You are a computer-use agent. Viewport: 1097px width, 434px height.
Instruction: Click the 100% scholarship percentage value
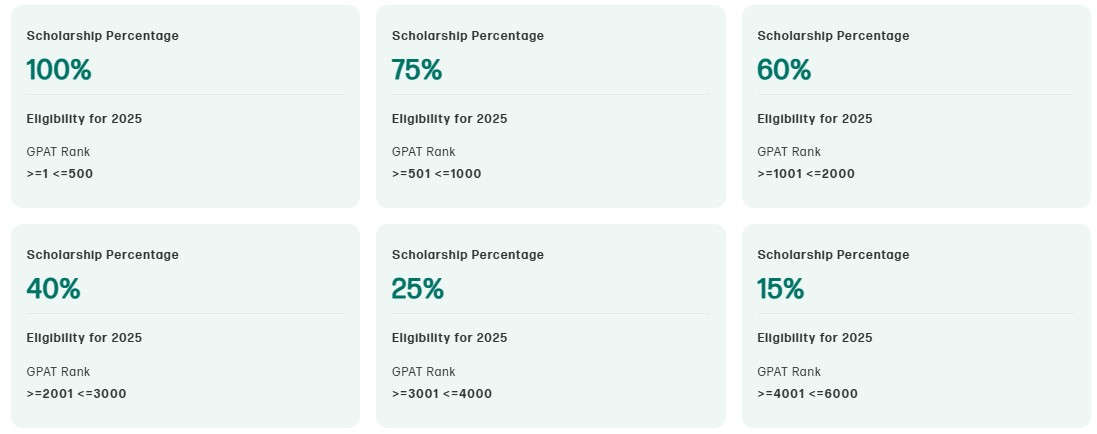pyautogui.click(x=59, y=70)
